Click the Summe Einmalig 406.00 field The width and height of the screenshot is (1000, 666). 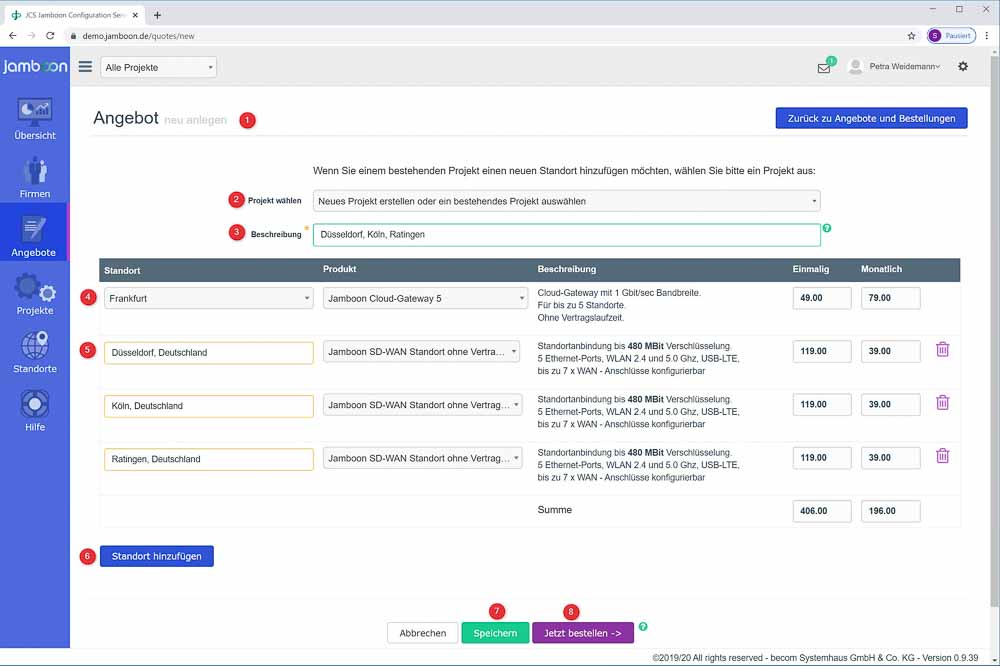[821, 511]
